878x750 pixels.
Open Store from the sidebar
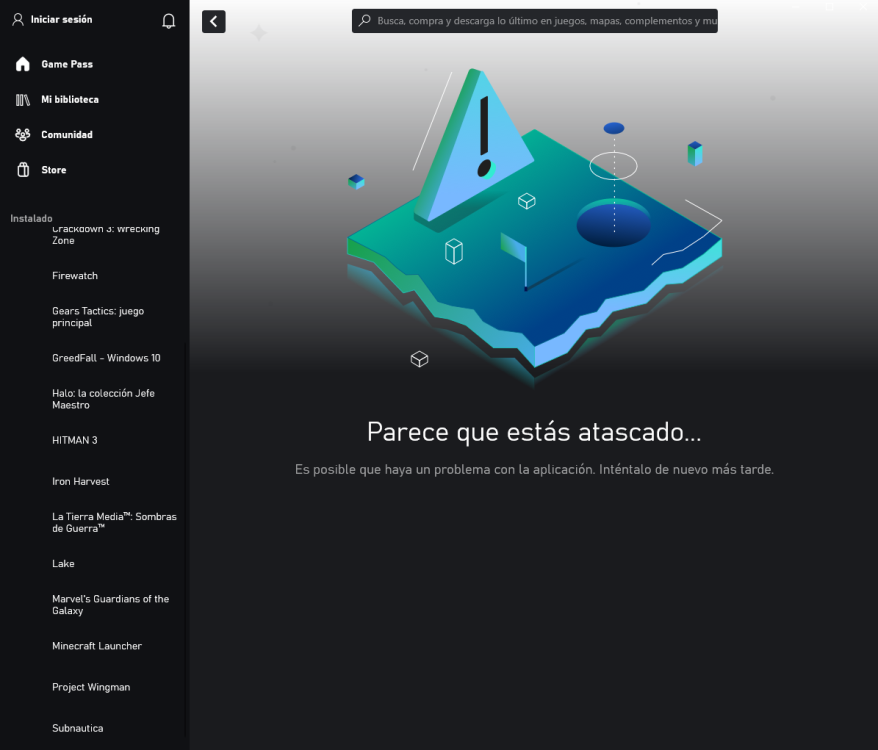53,169
